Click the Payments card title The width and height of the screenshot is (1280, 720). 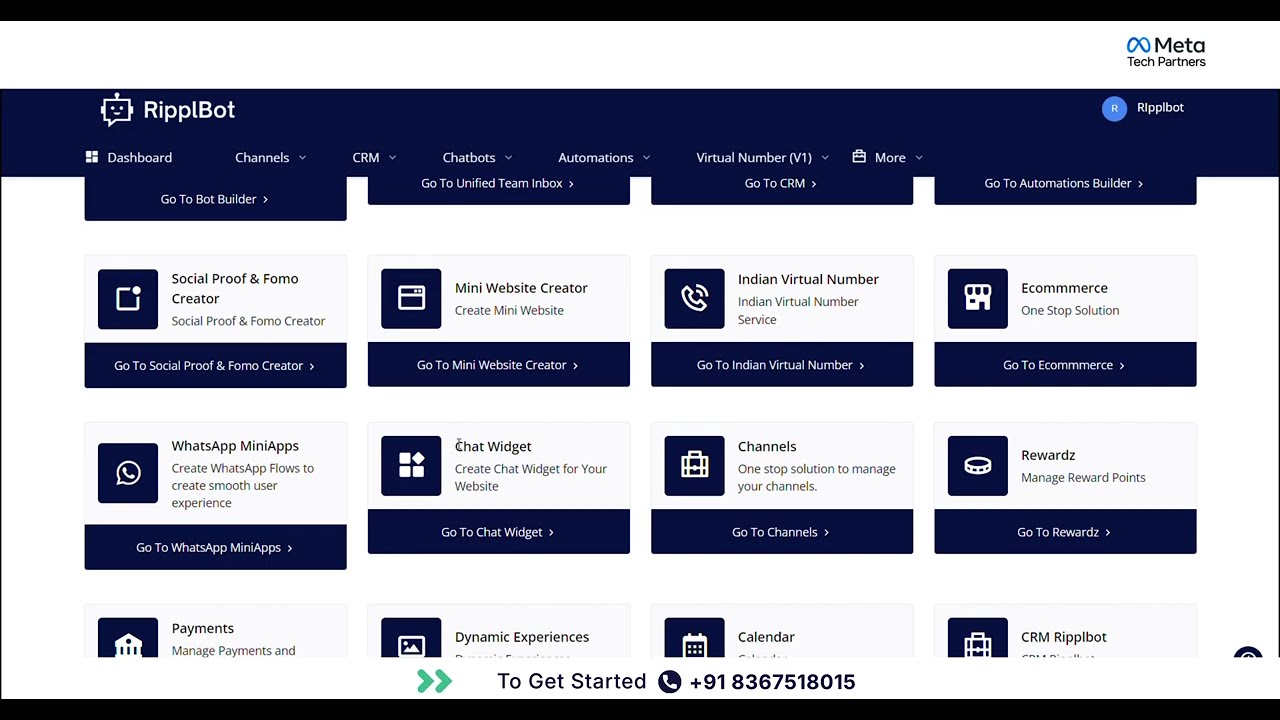click(202, 628)
